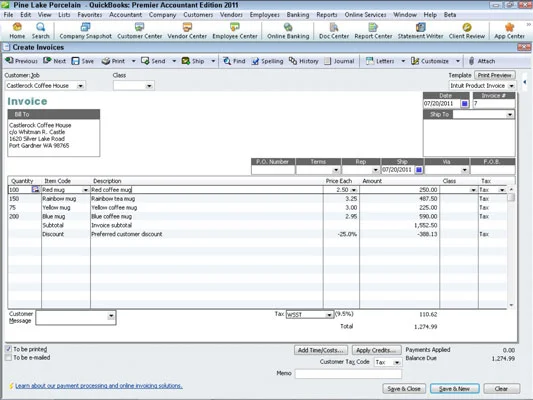This screenshot has width=533, height=400.
Task: Click Save in invoice toolbar
Action: (x=83, y=61)
